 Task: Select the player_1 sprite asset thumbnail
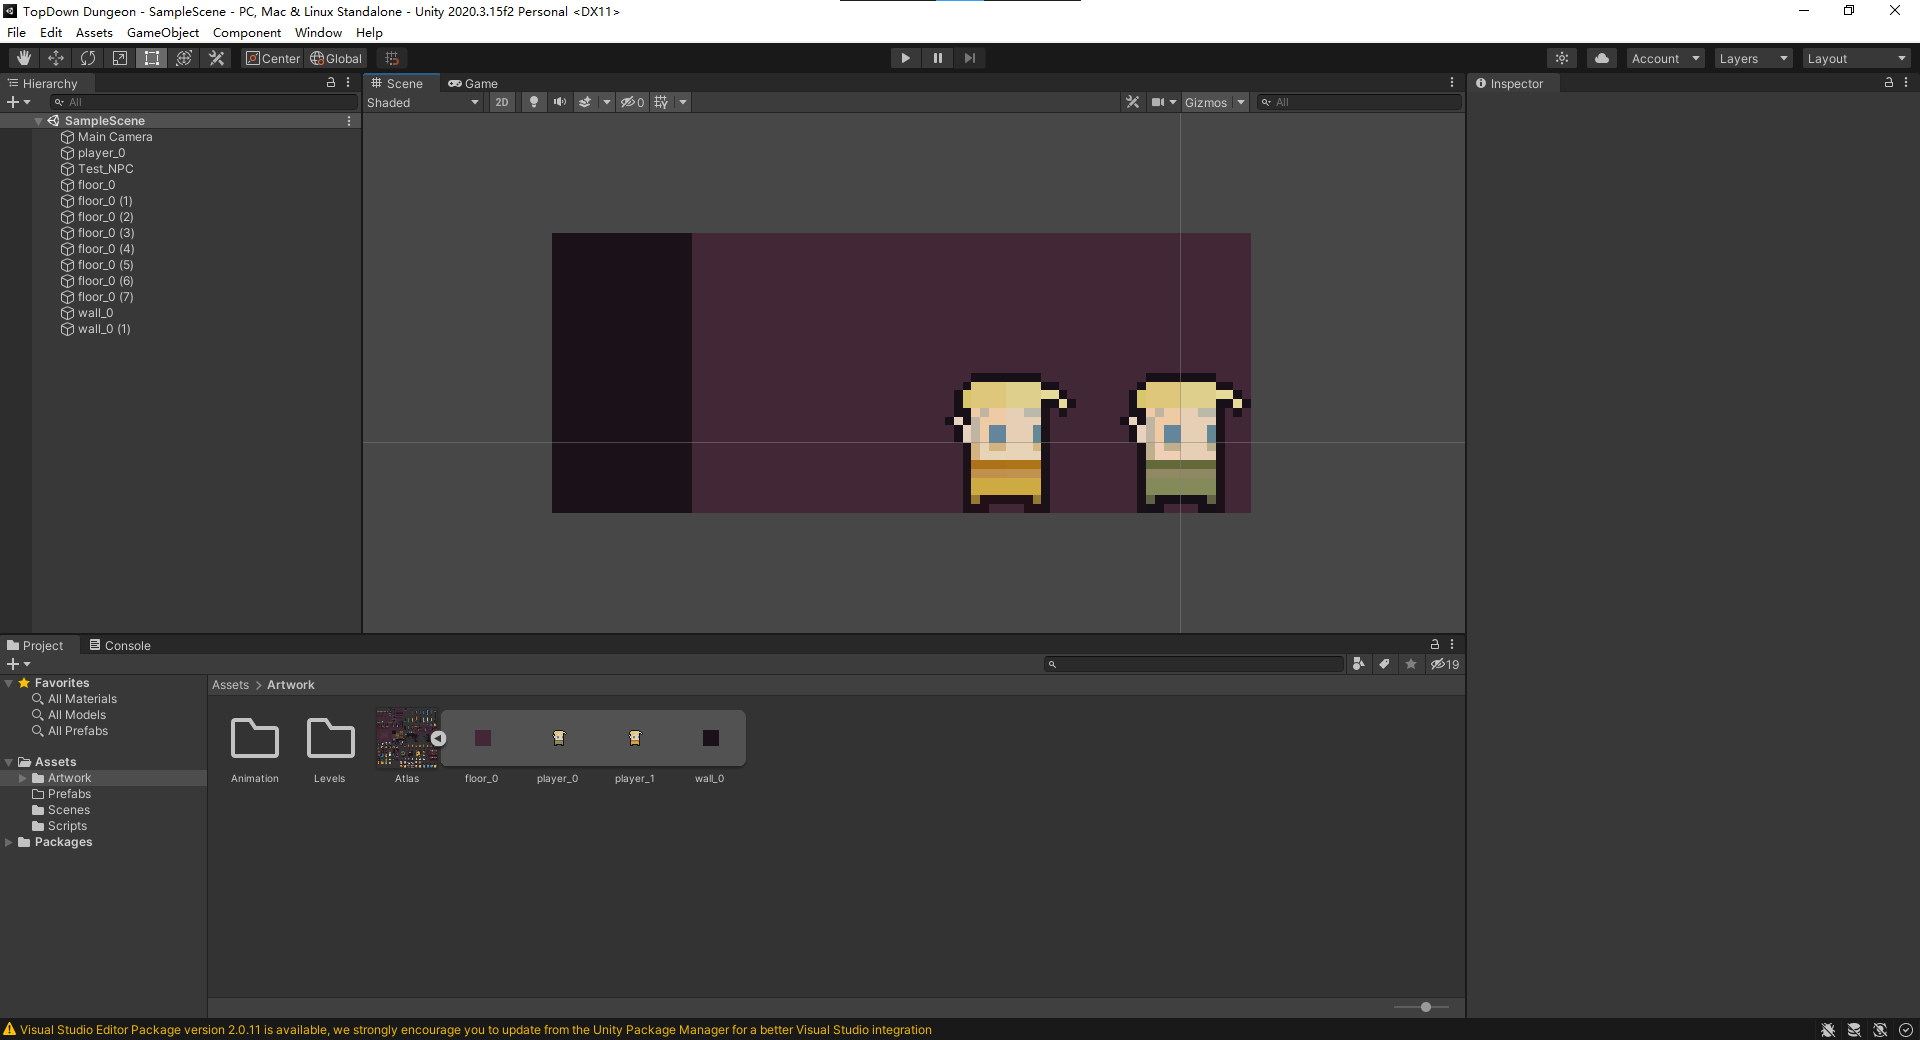[x=634, y=739]
